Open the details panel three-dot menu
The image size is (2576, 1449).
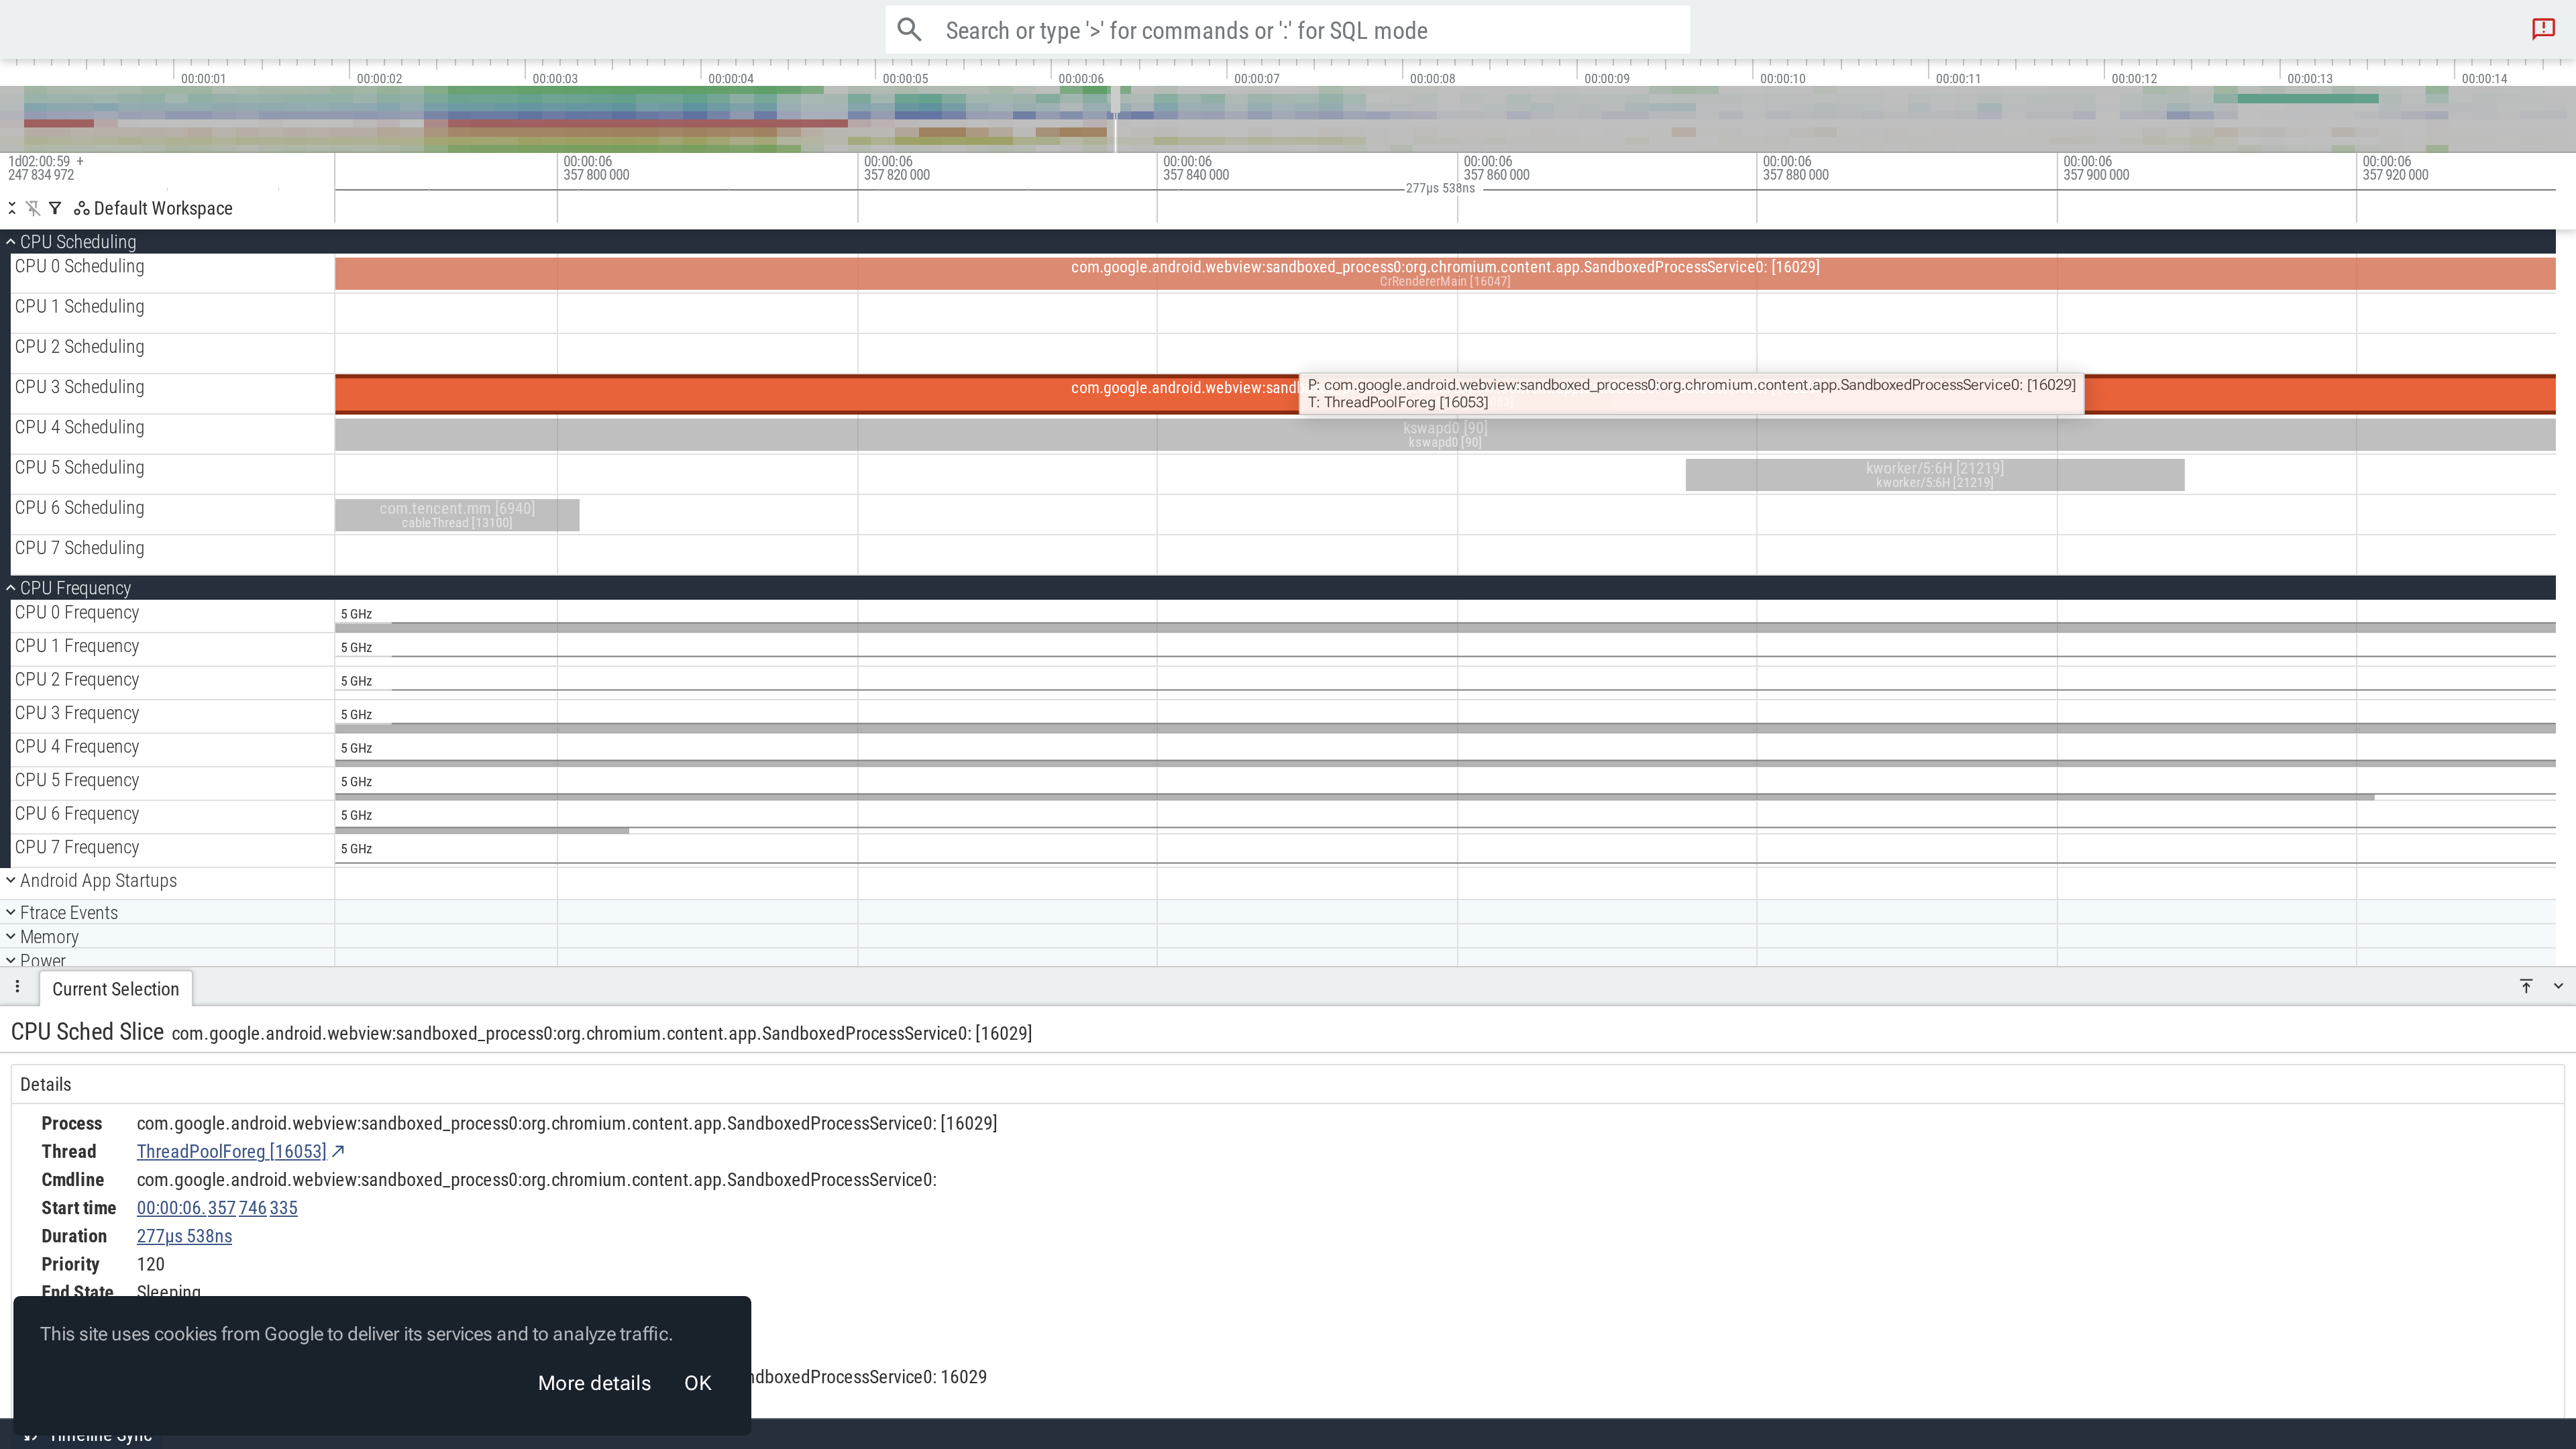coord(17,987)
